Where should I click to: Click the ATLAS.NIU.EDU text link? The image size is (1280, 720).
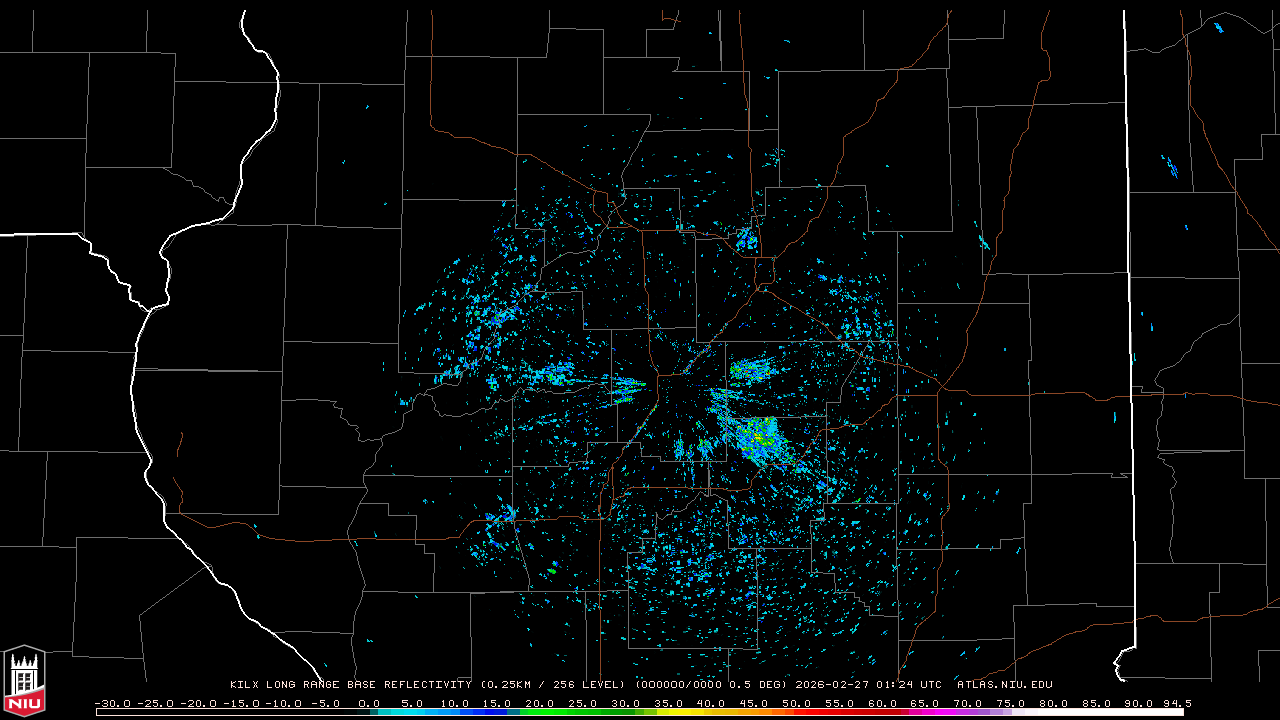click(x=1004, y=685)
